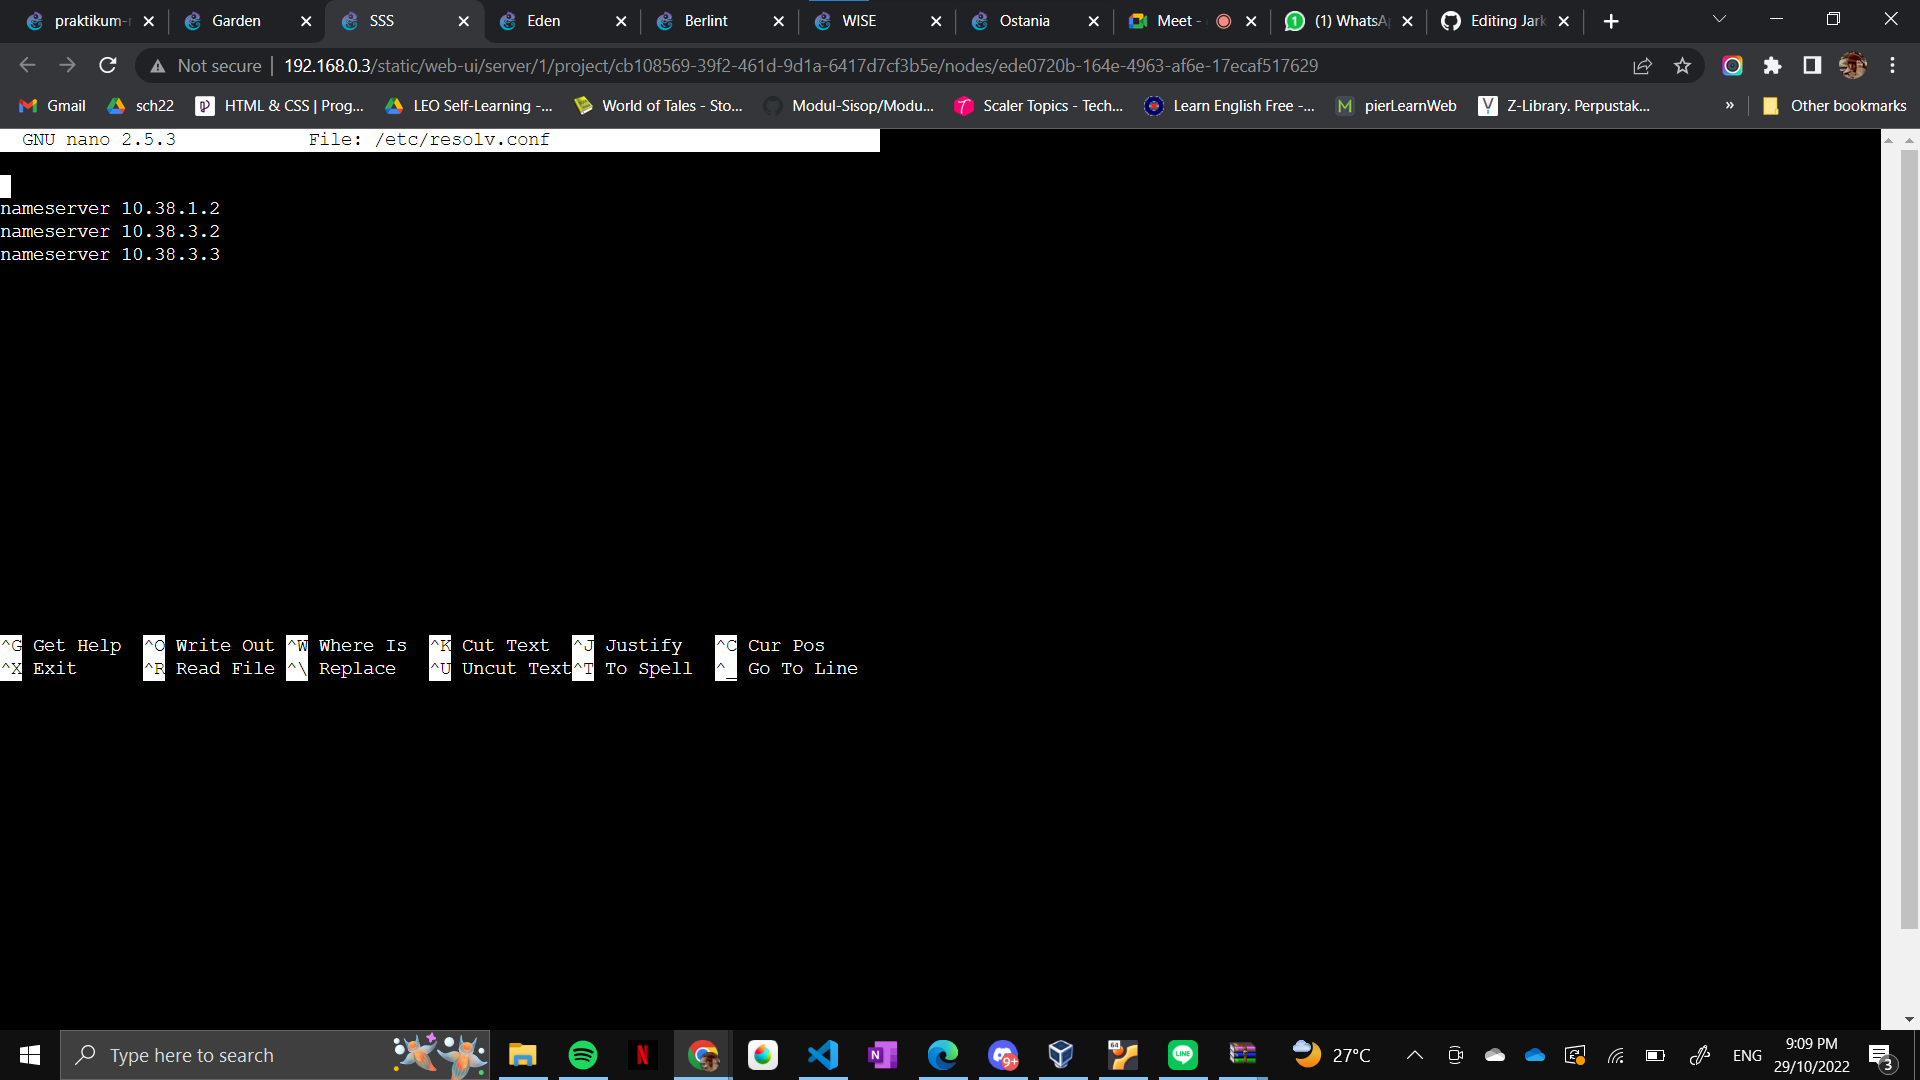Bookmark this page with the star icon

(x=1682, y=66)
